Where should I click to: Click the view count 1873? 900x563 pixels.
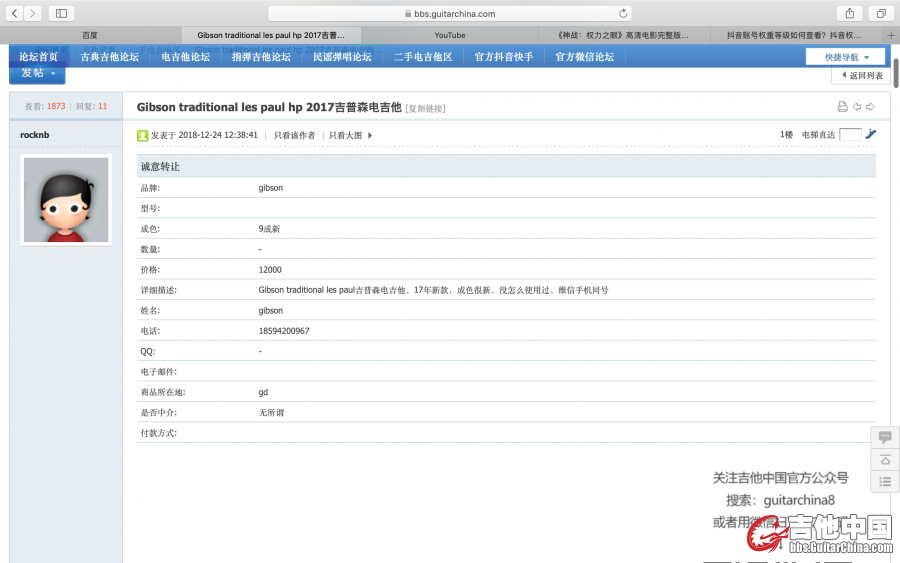[x=56, y=106]
